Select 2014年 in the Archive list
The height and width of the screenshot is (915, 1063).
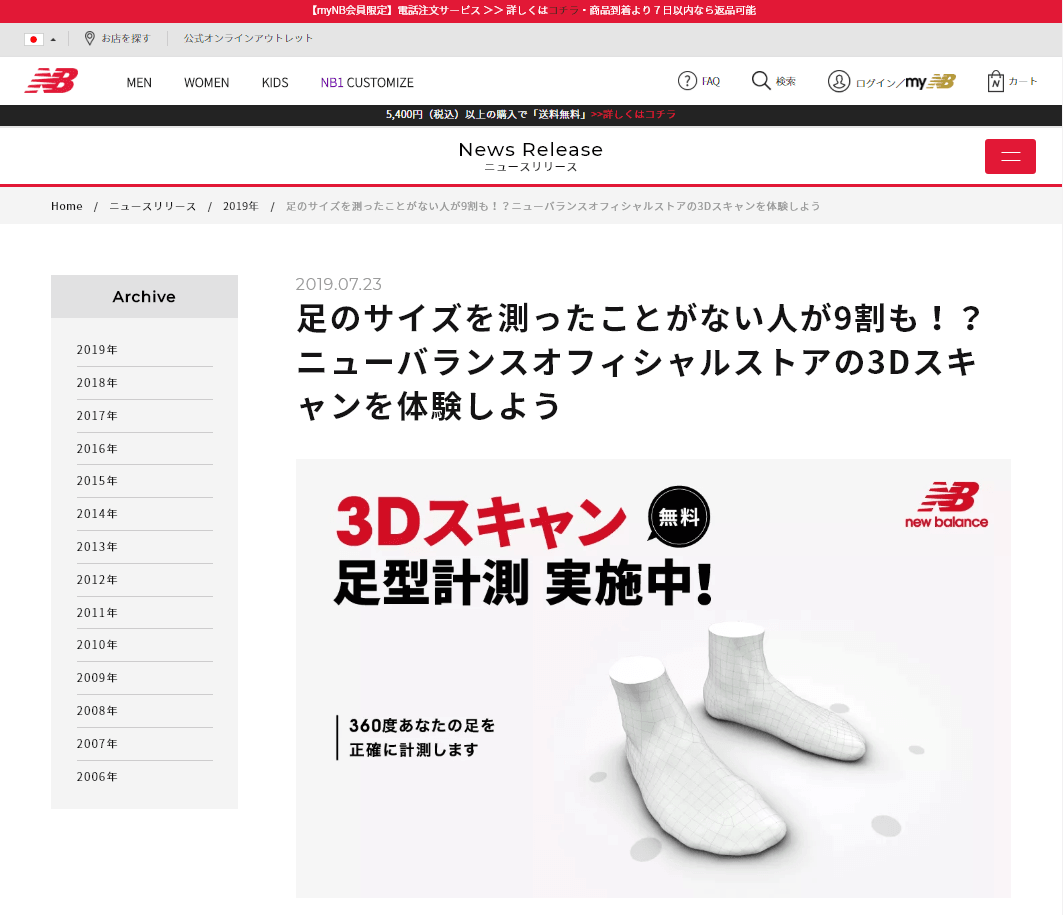coord(97,514)
